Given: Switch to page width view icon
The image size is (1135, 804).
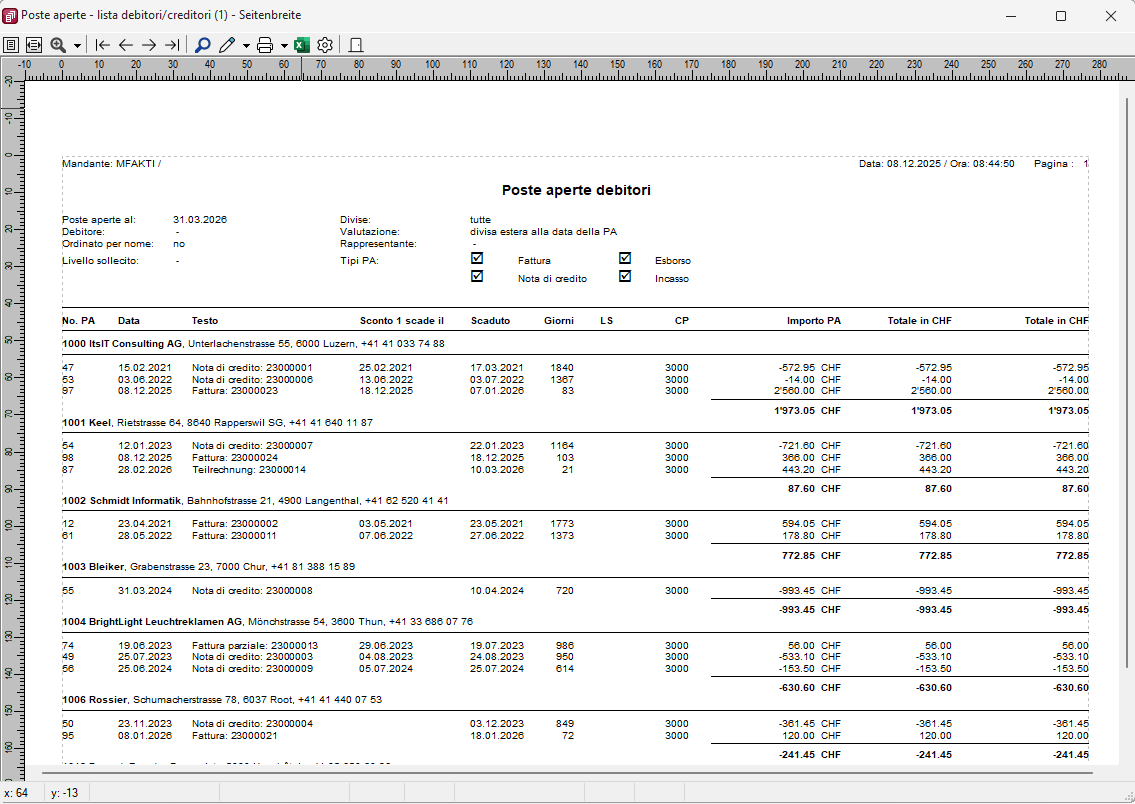Looking at the screenshot, I should click(33, 45).
